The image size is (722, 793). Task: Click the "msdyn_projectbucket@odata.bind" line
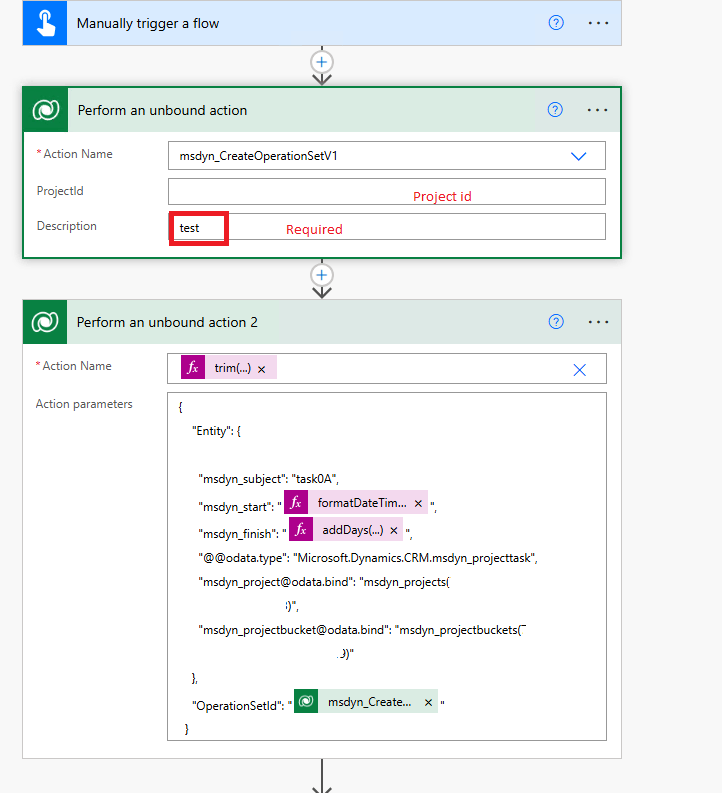363,630
